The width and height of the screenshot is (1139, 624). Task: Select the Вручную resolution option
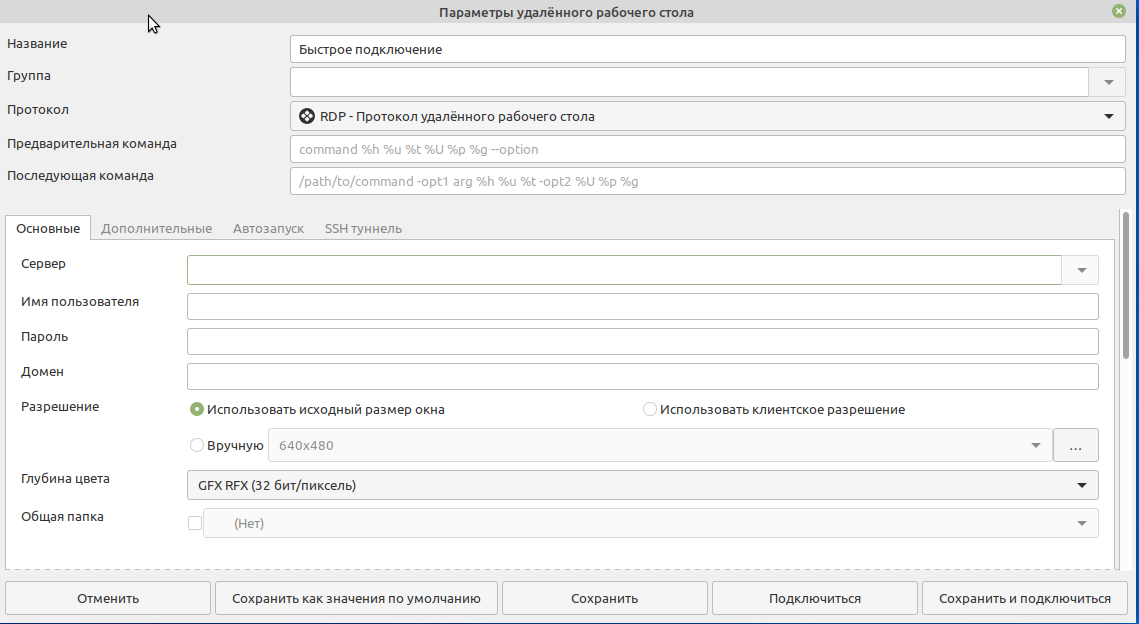coord(197,445)
